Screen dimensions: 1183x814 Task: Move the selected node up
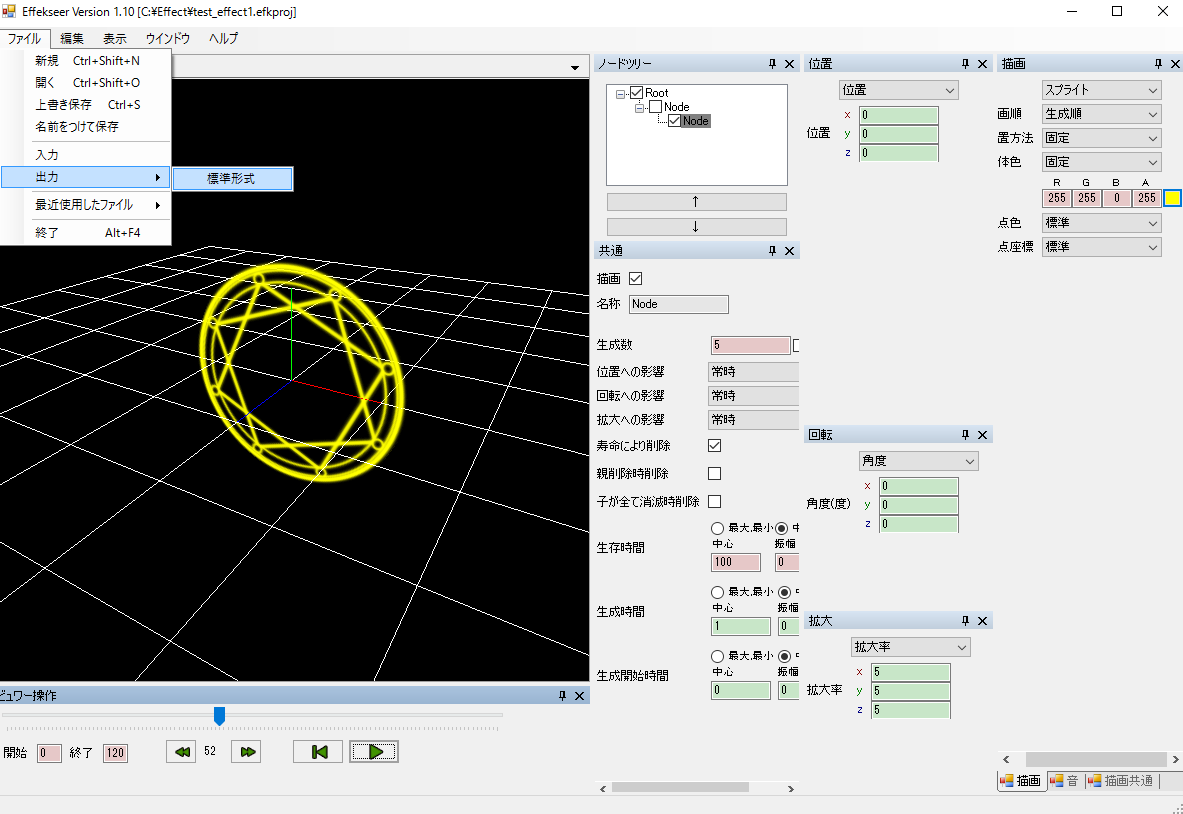[x=696, y=201]
